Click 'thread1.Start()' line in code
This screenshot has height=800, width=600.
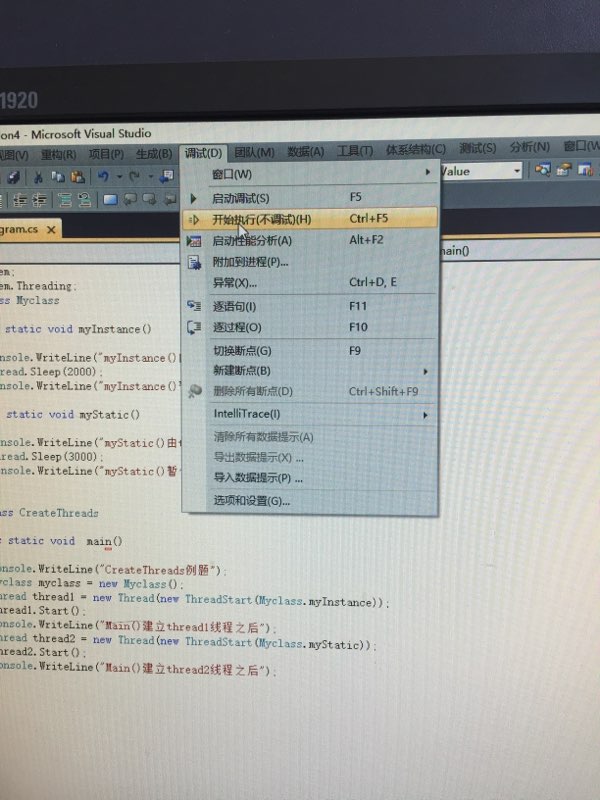point(42,611)
